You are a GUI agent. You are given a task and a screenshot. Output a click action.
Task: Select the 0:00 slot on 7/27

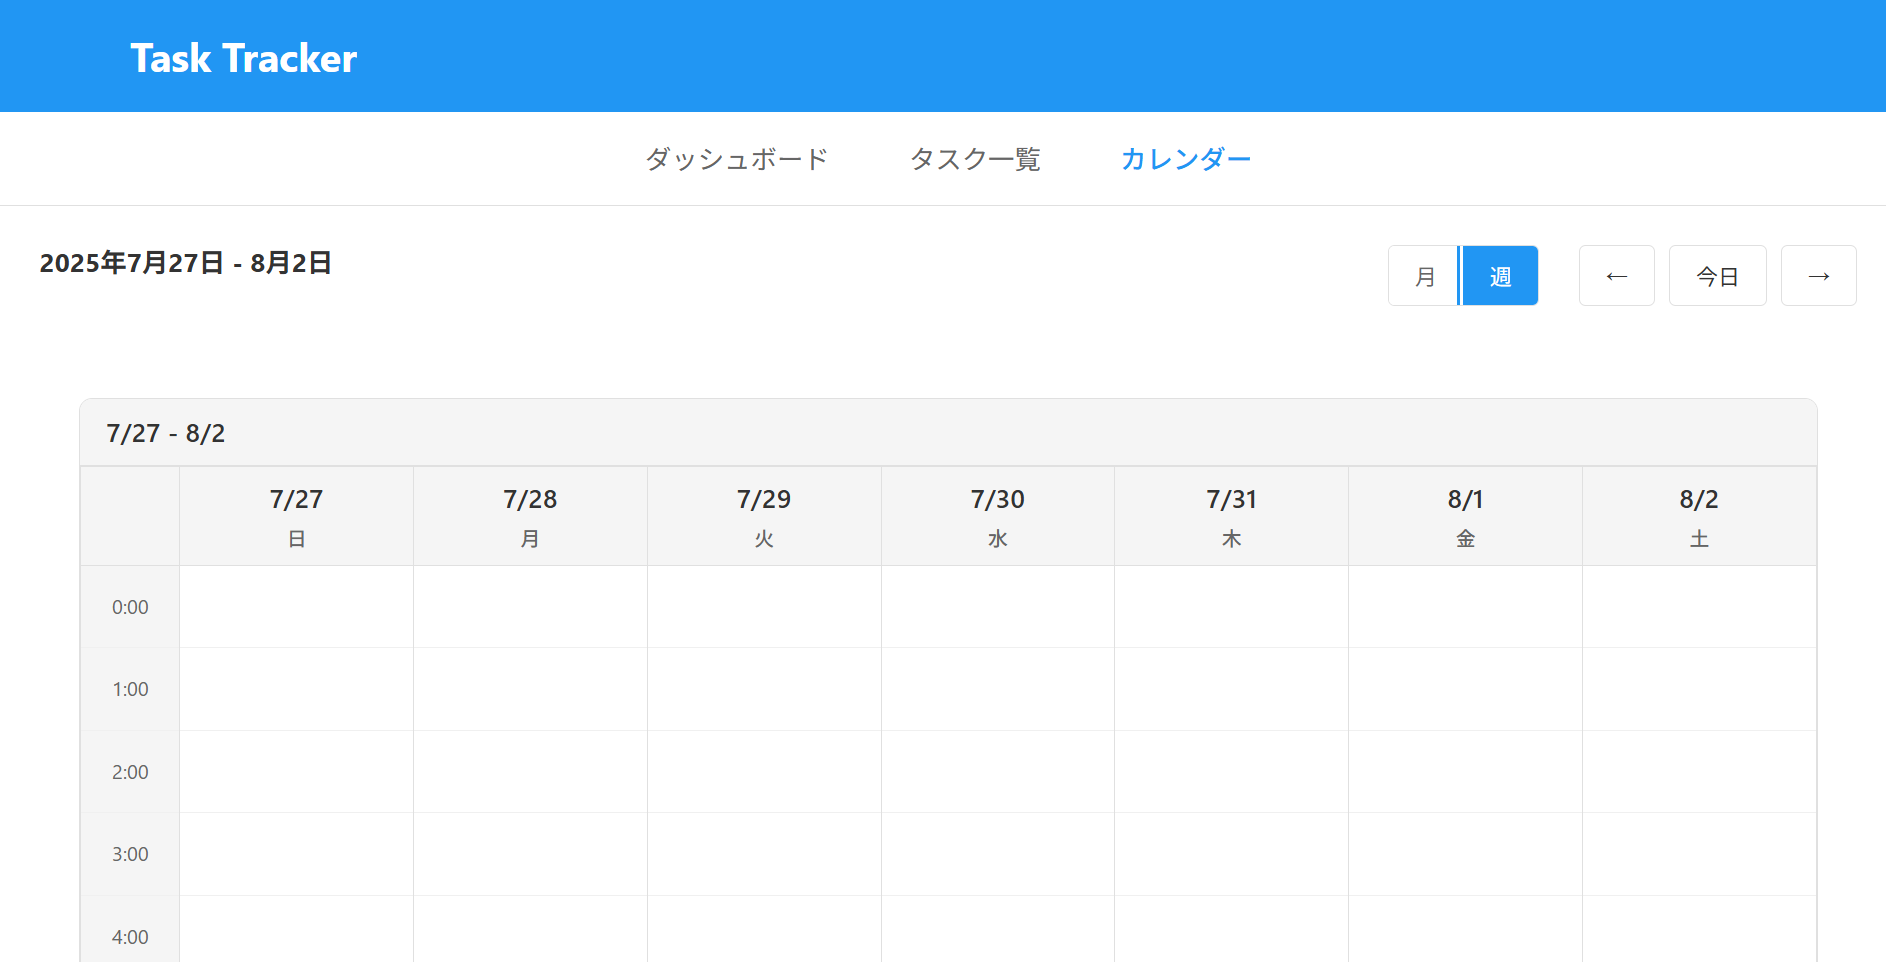(x=296, y=607)
